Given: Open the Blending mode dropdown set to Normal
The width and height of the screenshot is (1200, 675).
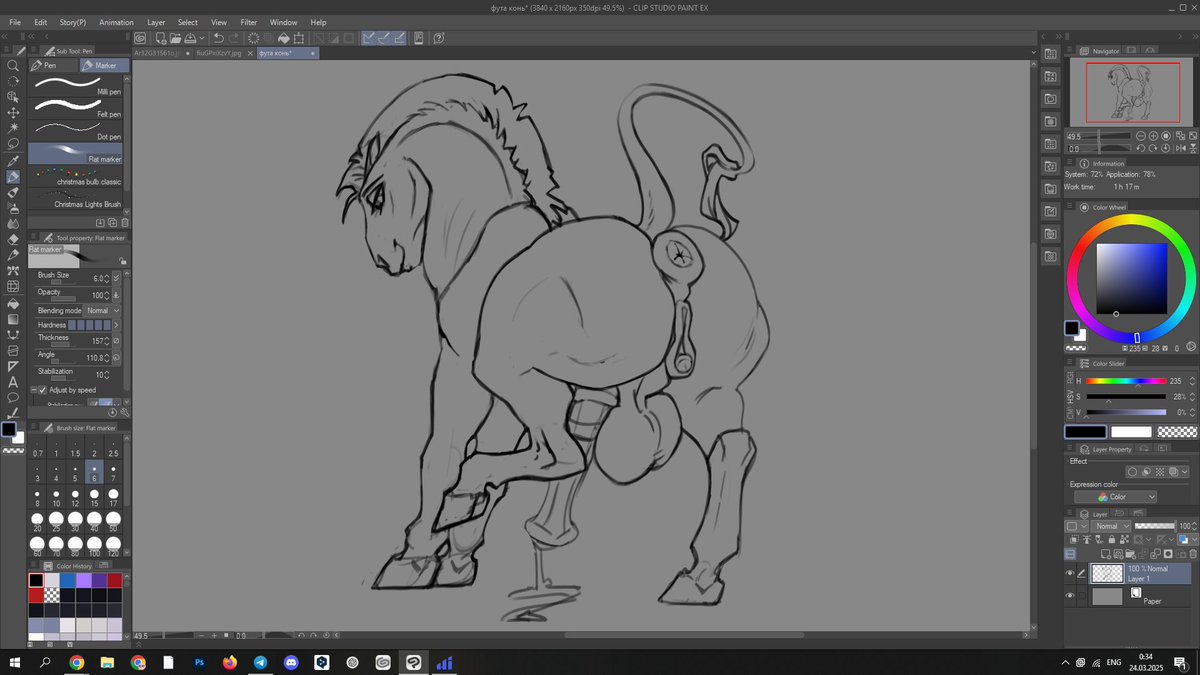Looking at the screenshot, I should [x=101, y=310].
